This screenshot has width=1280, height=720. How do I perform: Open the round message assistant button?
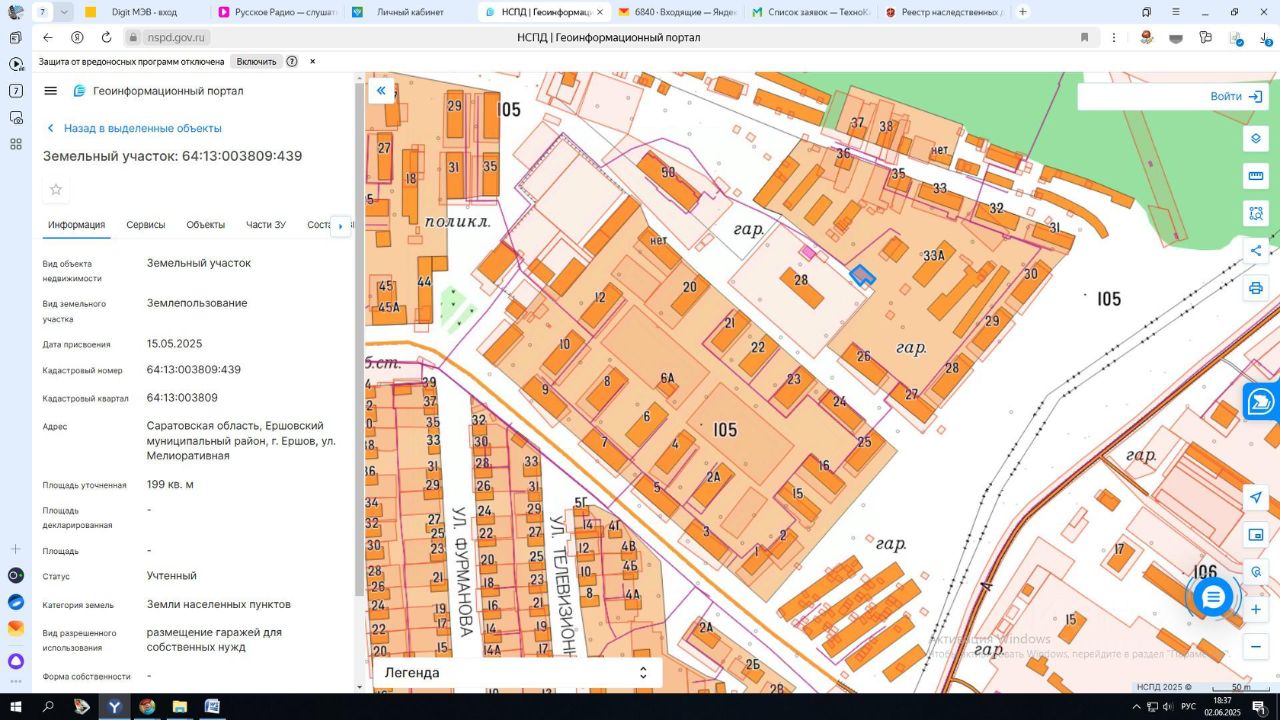pos(1213,597)
